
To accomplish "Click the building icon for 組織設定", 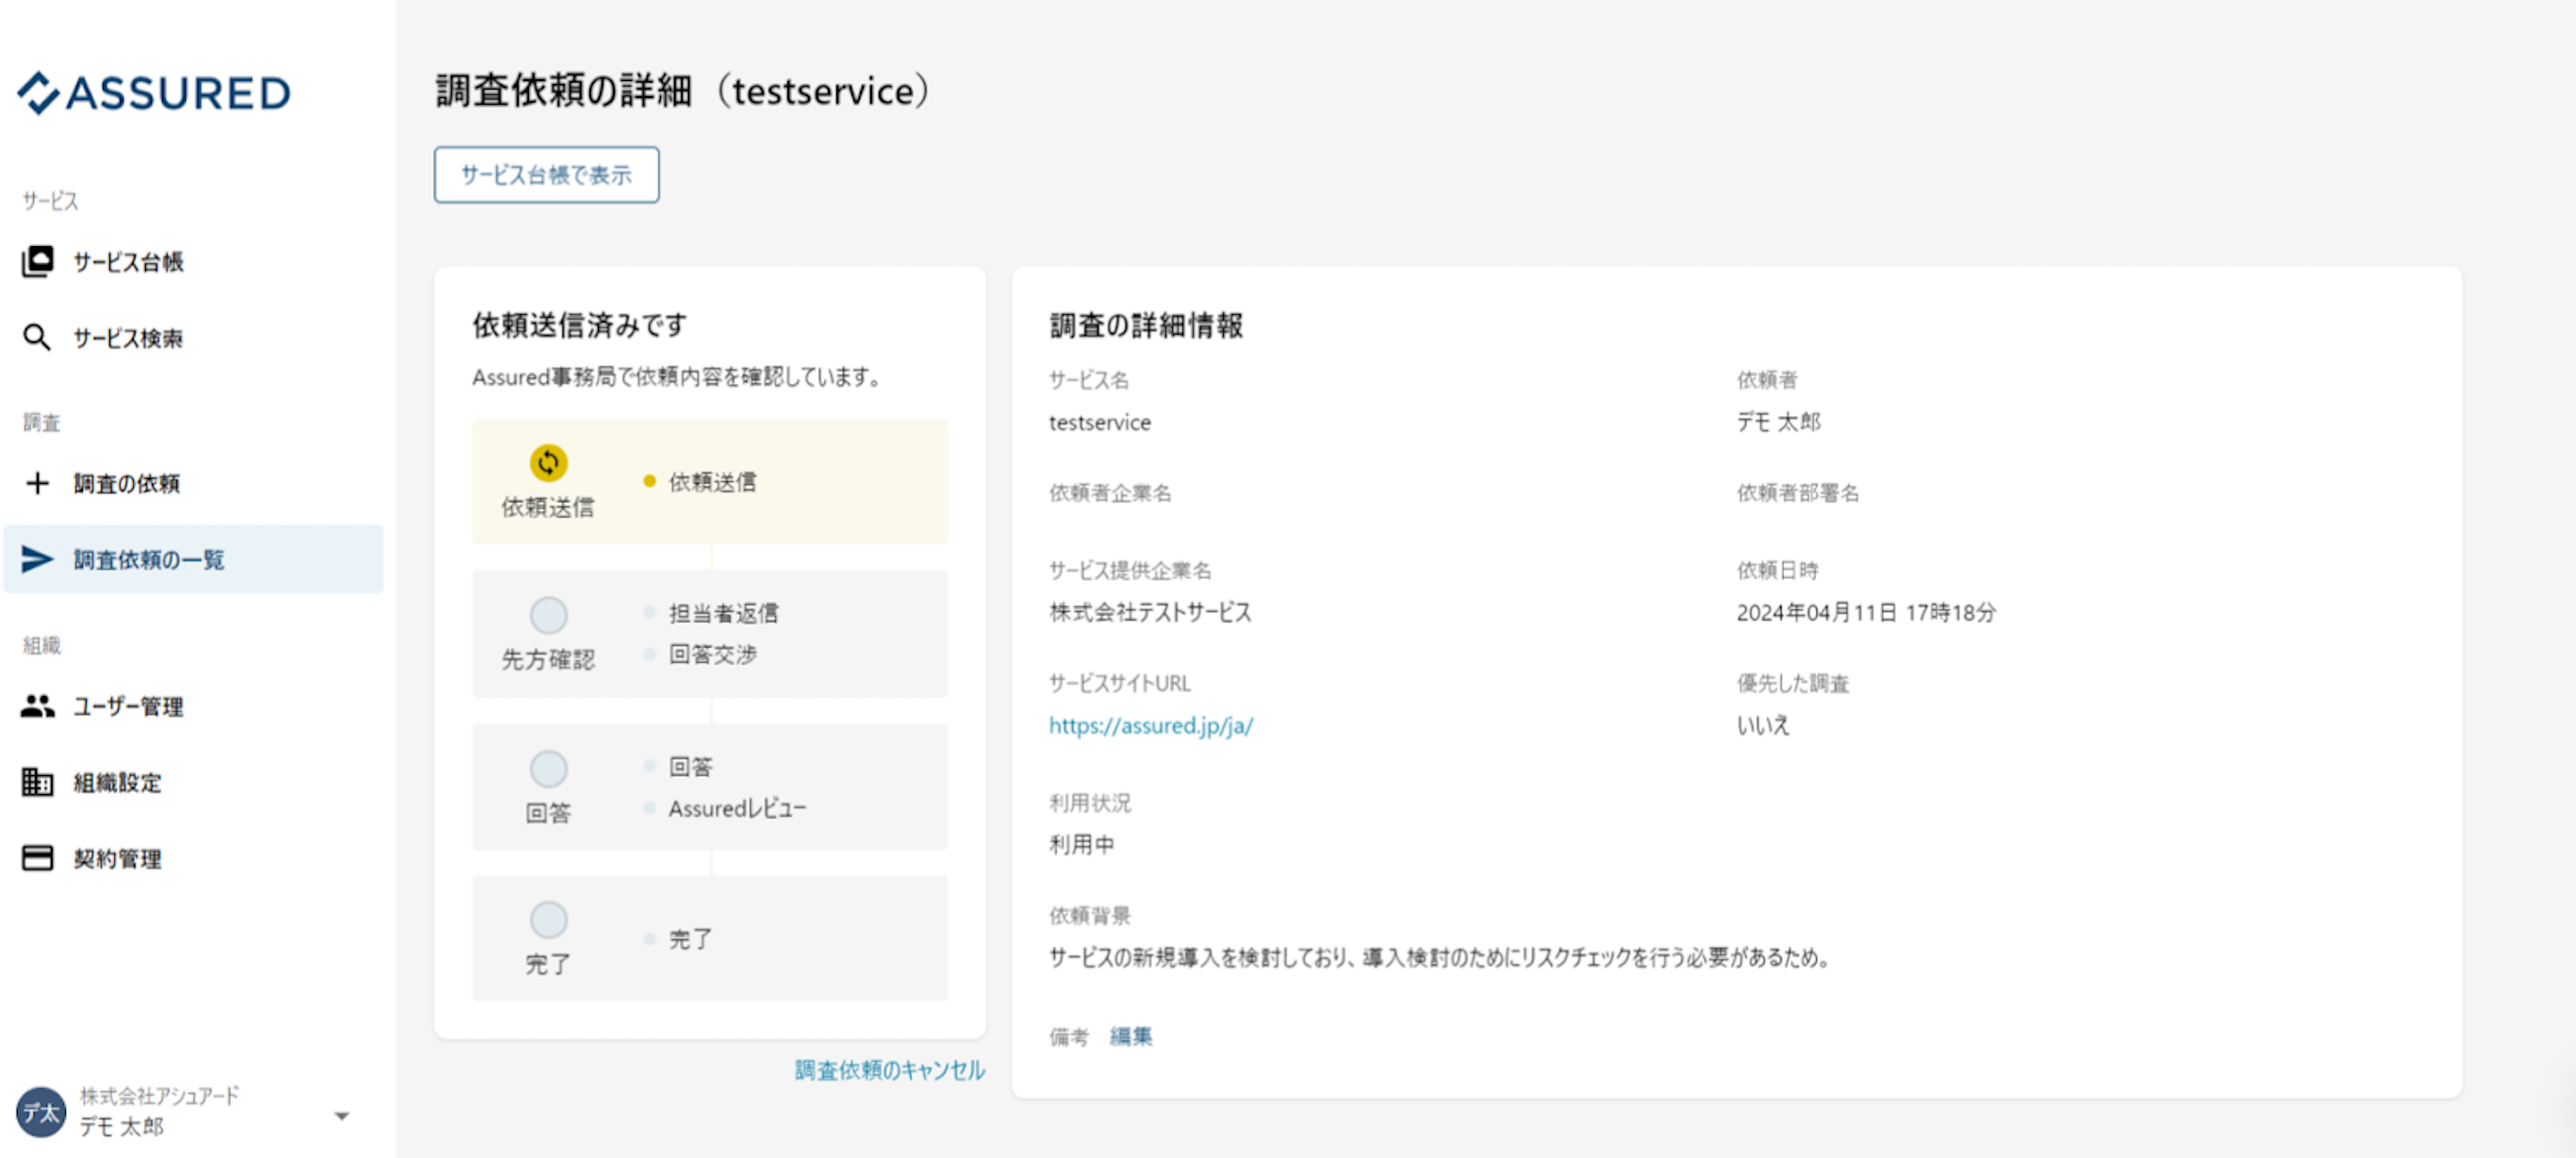I will click(x=37, y=782).
